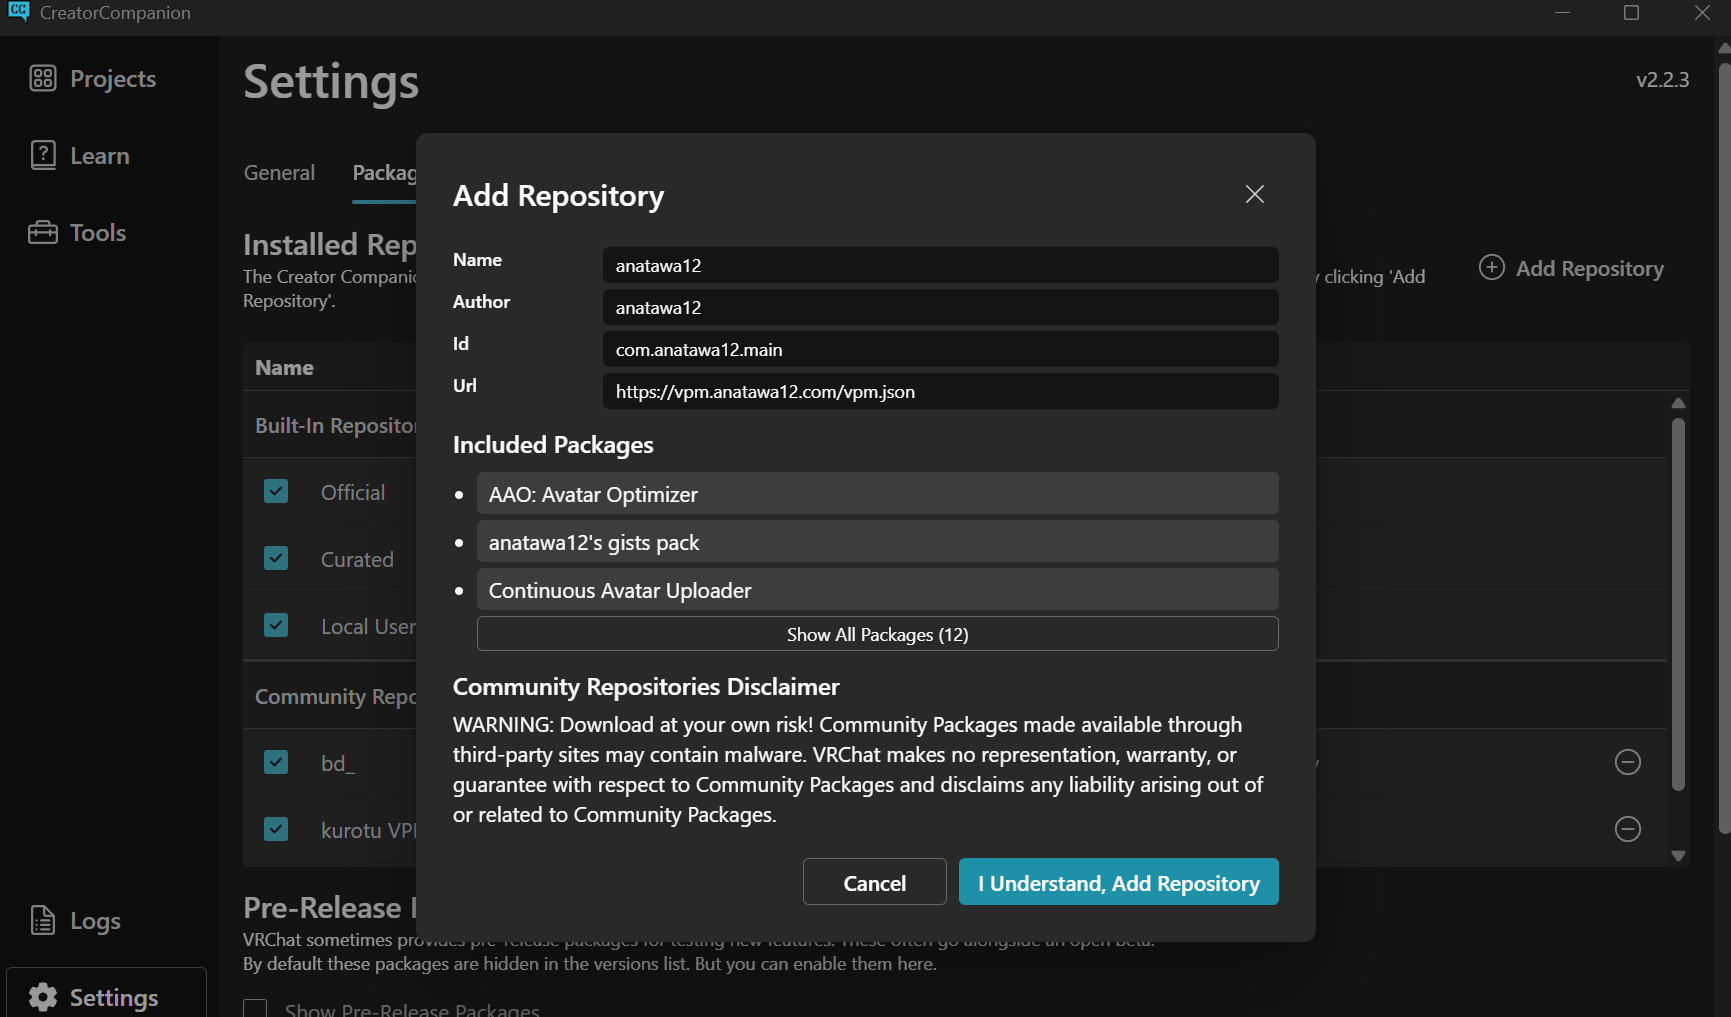Toggle the bd_ community repository checkbox
This screenshot has height=1017, width=1731.
tap(276, 762)
